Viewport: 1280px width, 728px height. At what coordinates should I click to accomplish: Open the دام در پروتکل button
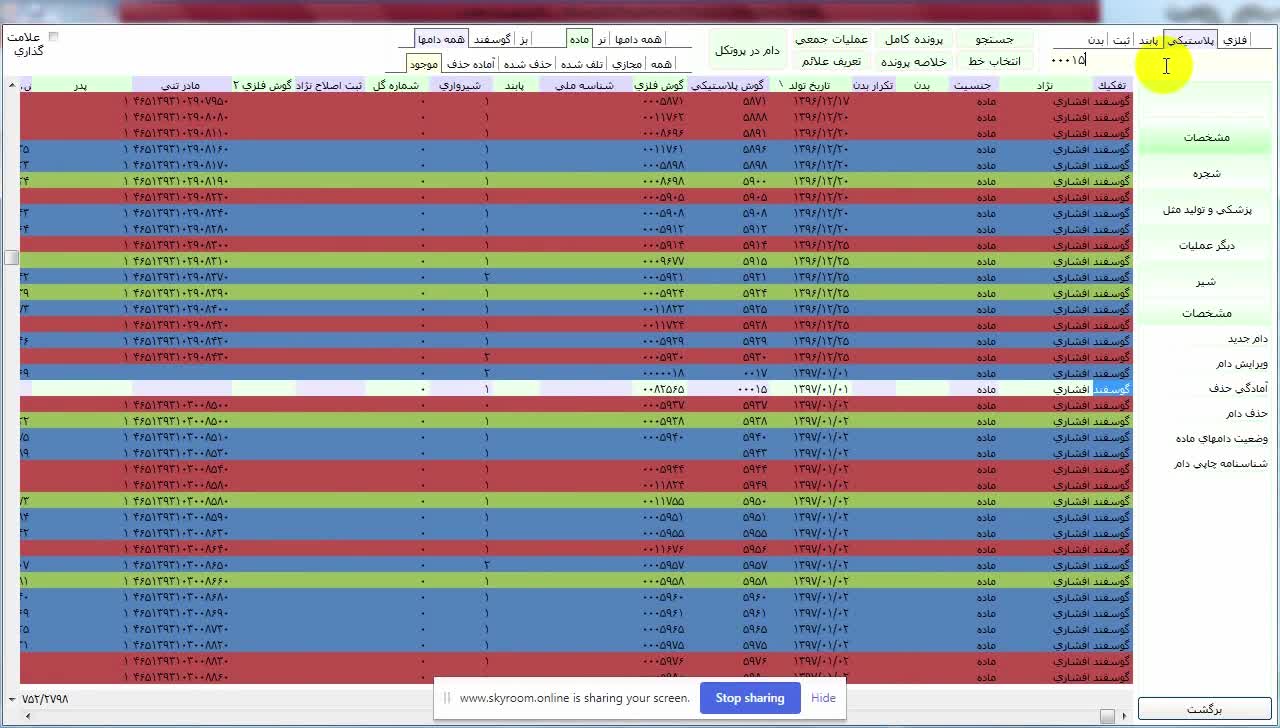[x=746, y=50]
